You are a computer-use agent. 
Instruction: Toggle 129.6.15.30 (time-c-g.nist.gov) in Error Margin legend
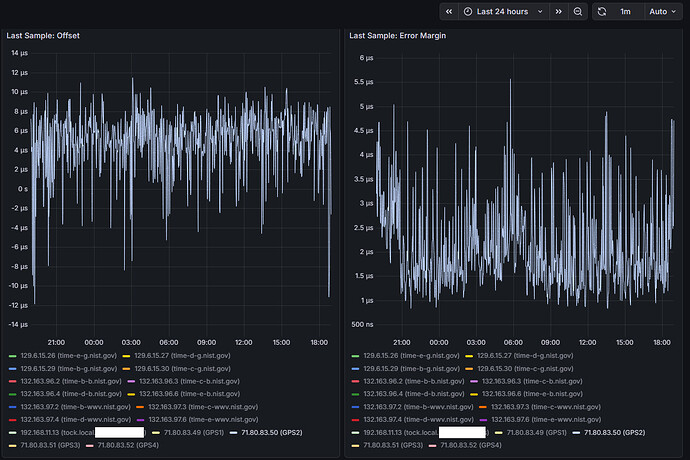(519, 368)
